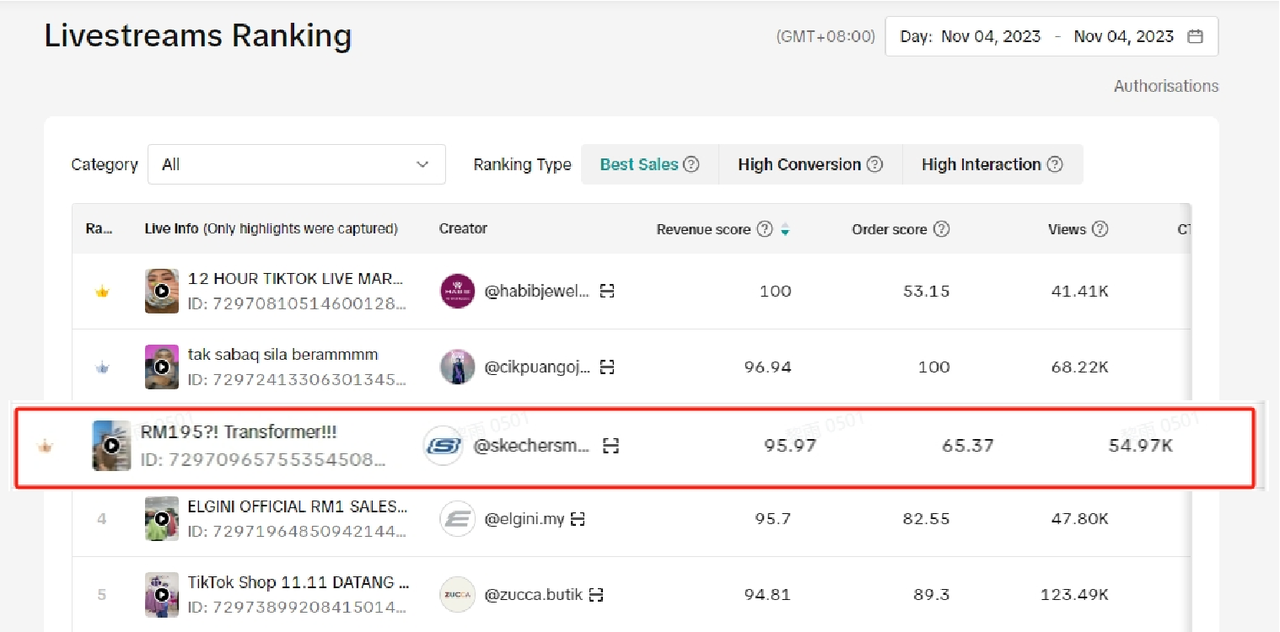This screenshot has width=1280, height=632.
Task: Click the Views column help icon
Action: pyautogui.click(x=1100, y=229)
